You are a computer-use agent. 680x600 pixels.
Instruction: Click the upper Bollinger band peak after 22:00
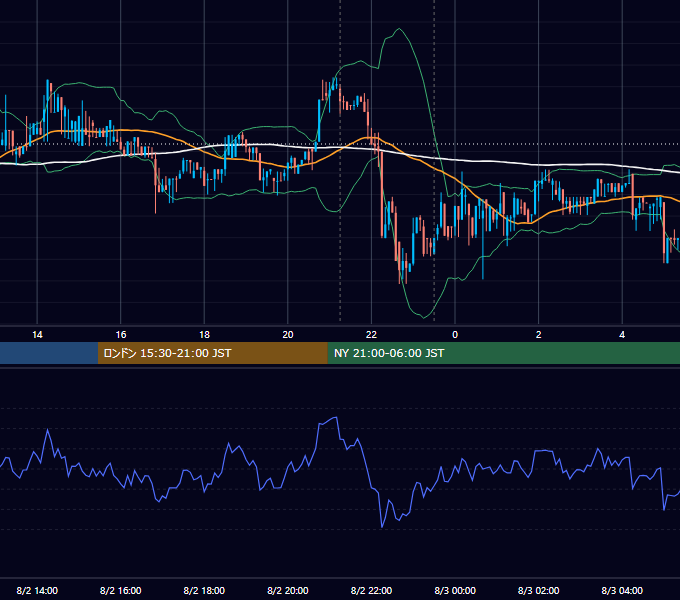pyautogui.click(x=399, y=29)
